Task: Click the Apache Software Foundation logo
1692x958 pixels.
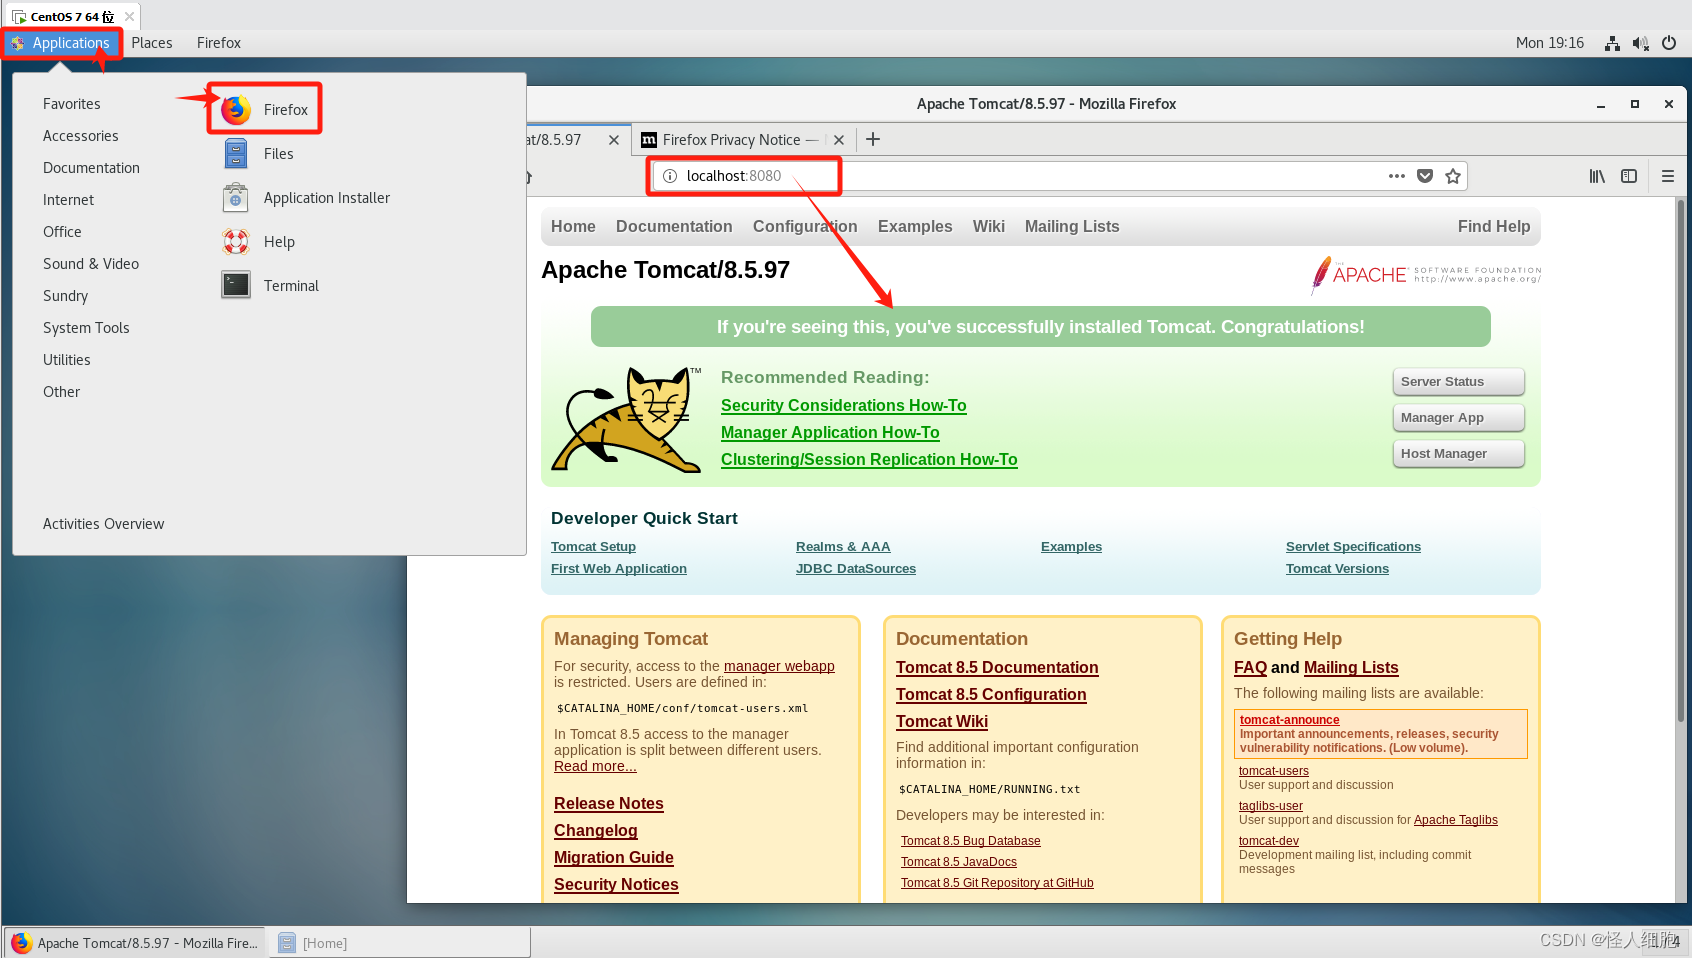Action: click(1426, 274)
